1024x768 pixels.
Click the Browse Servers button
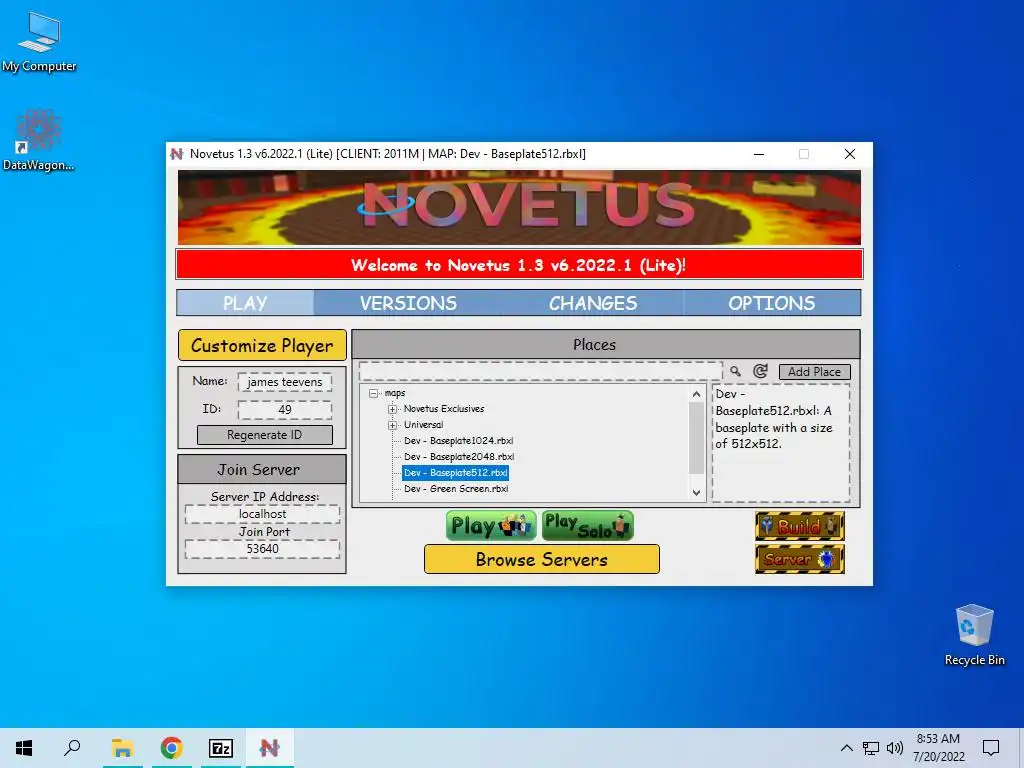click(541, 560)
